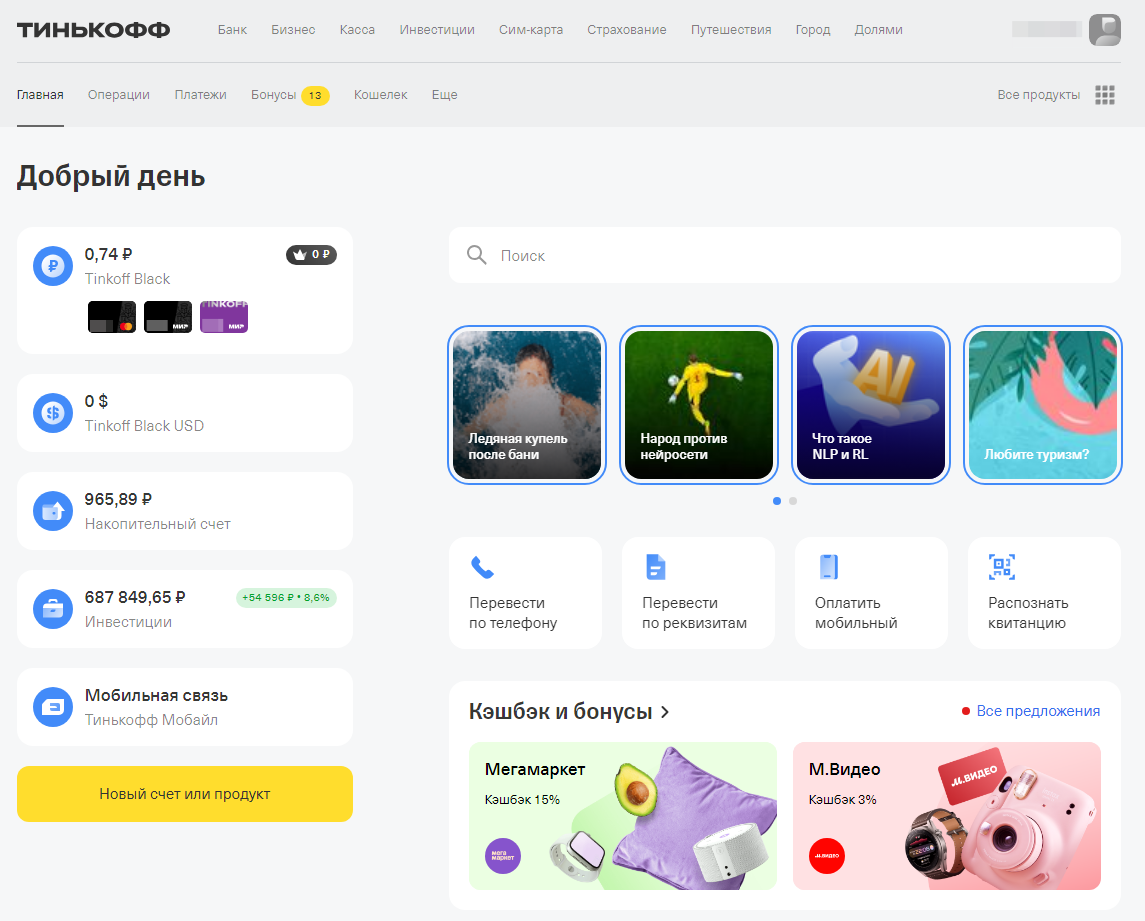
Task: Select the black МИР card thumbnail
Action: [x=168, y=317]
